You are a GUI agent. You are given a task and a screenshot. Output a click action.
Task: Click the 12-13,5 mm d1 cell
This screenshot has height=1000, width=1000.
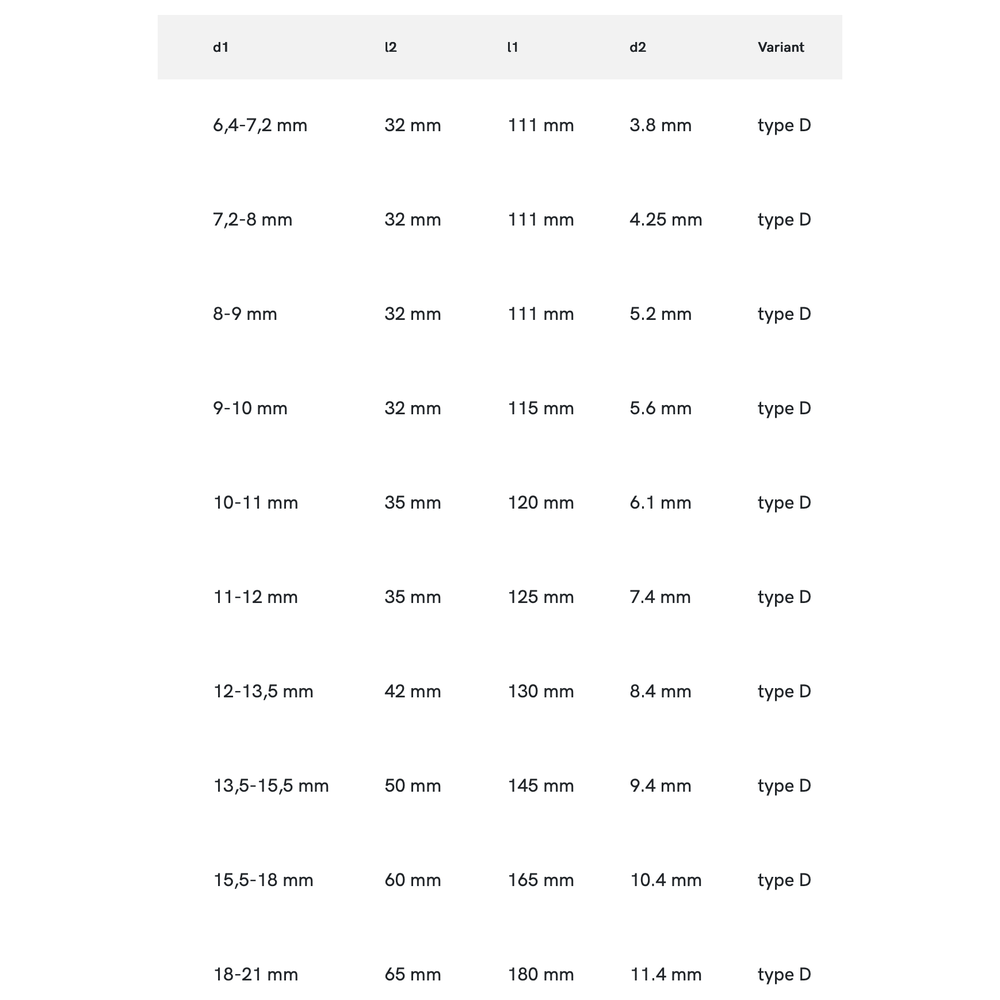(263, 692)
